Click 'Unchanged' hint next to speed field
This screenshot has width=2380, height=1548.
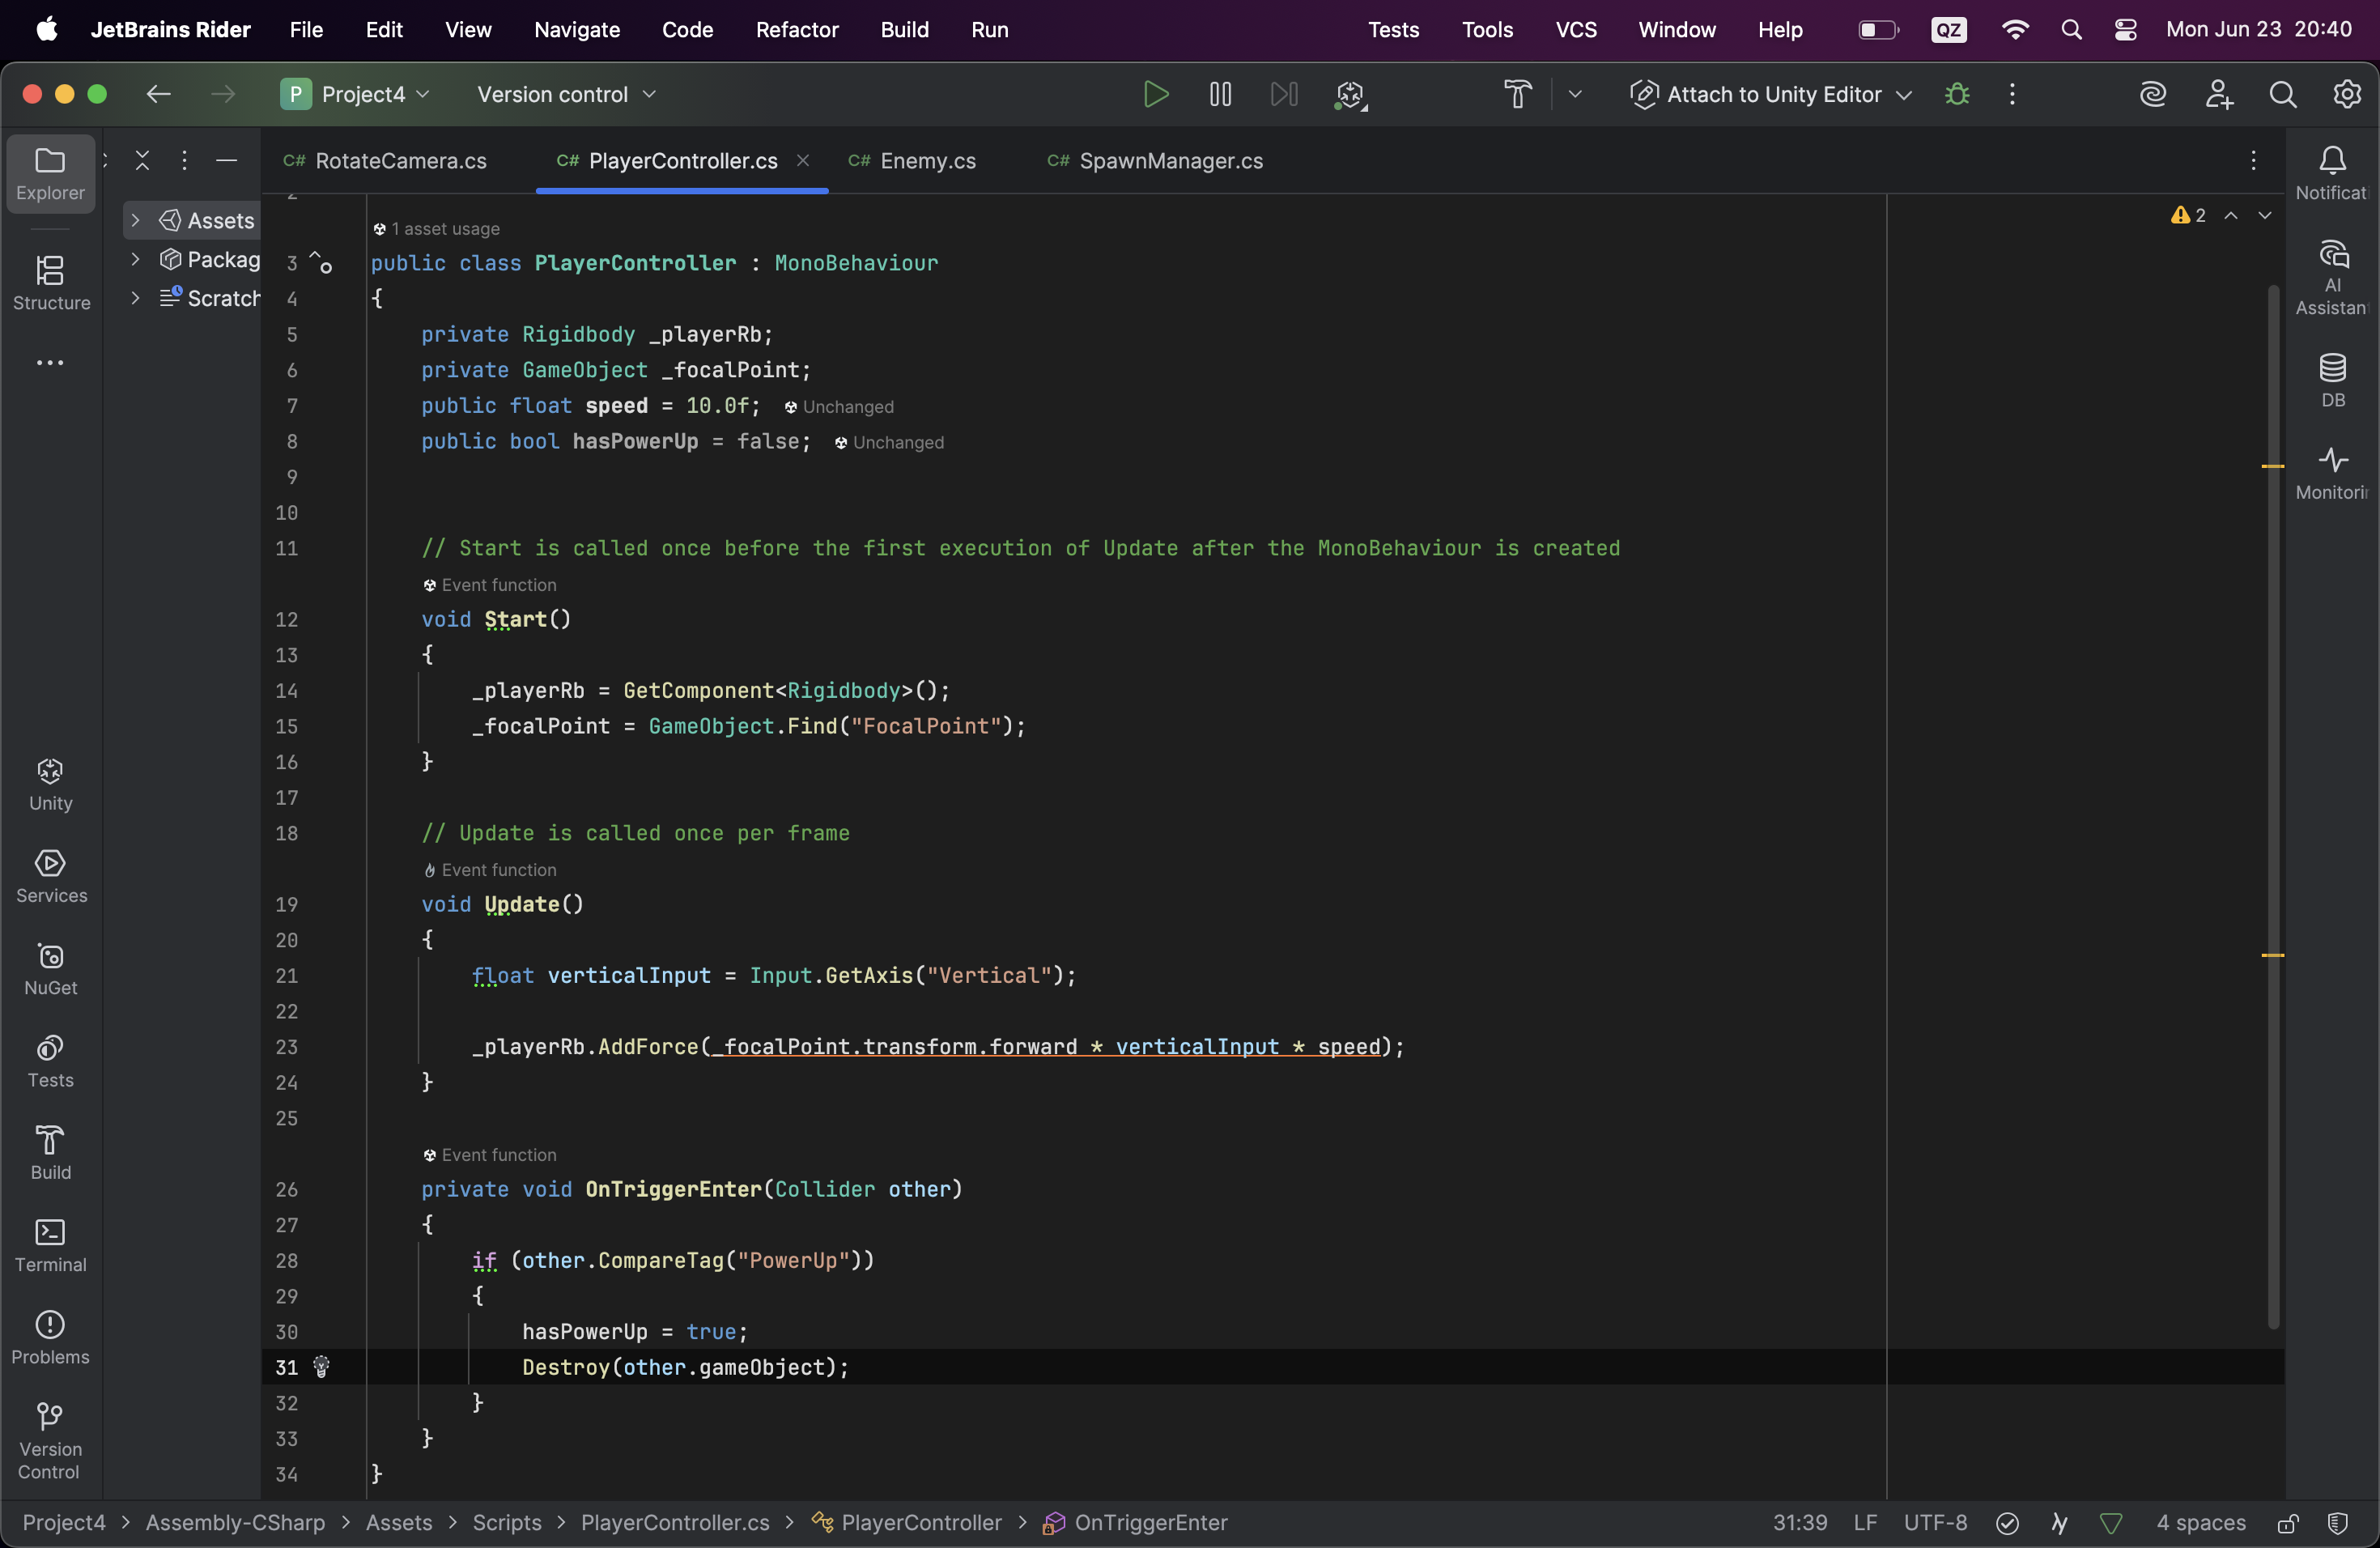839,407
